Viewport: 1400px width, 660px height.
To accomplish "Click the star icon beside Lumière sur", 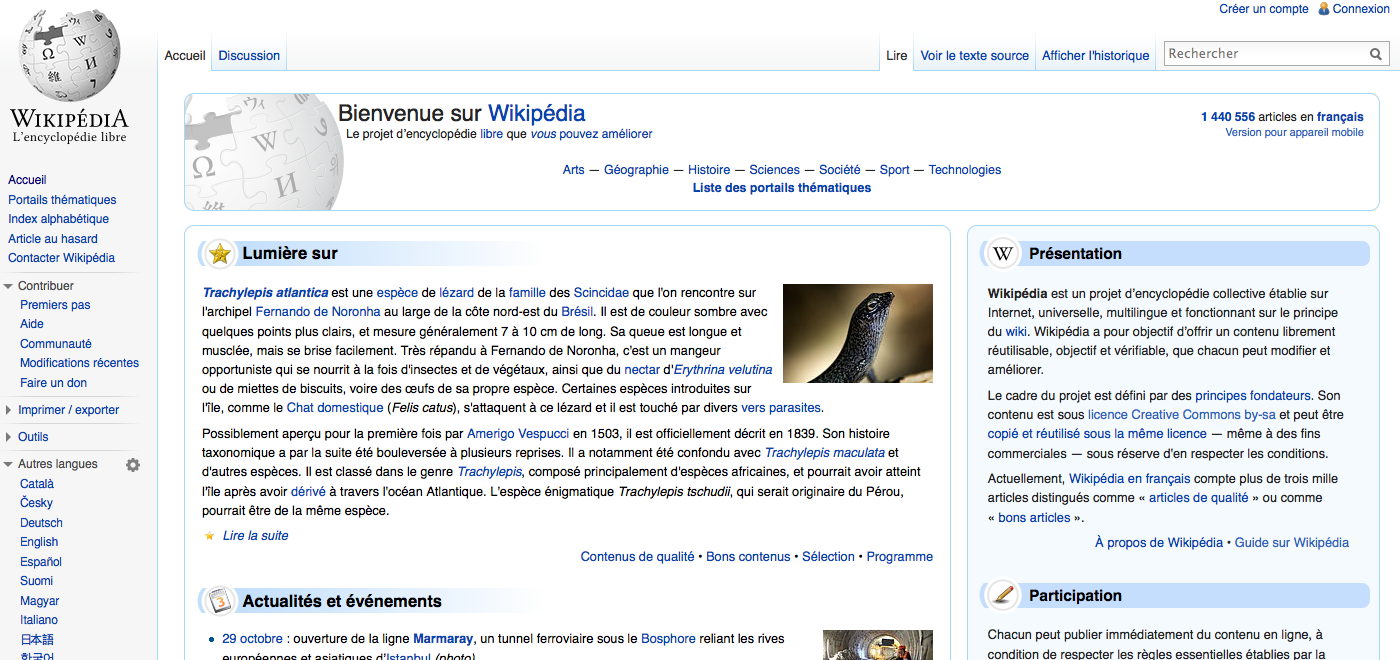I will tap(220, 254).
